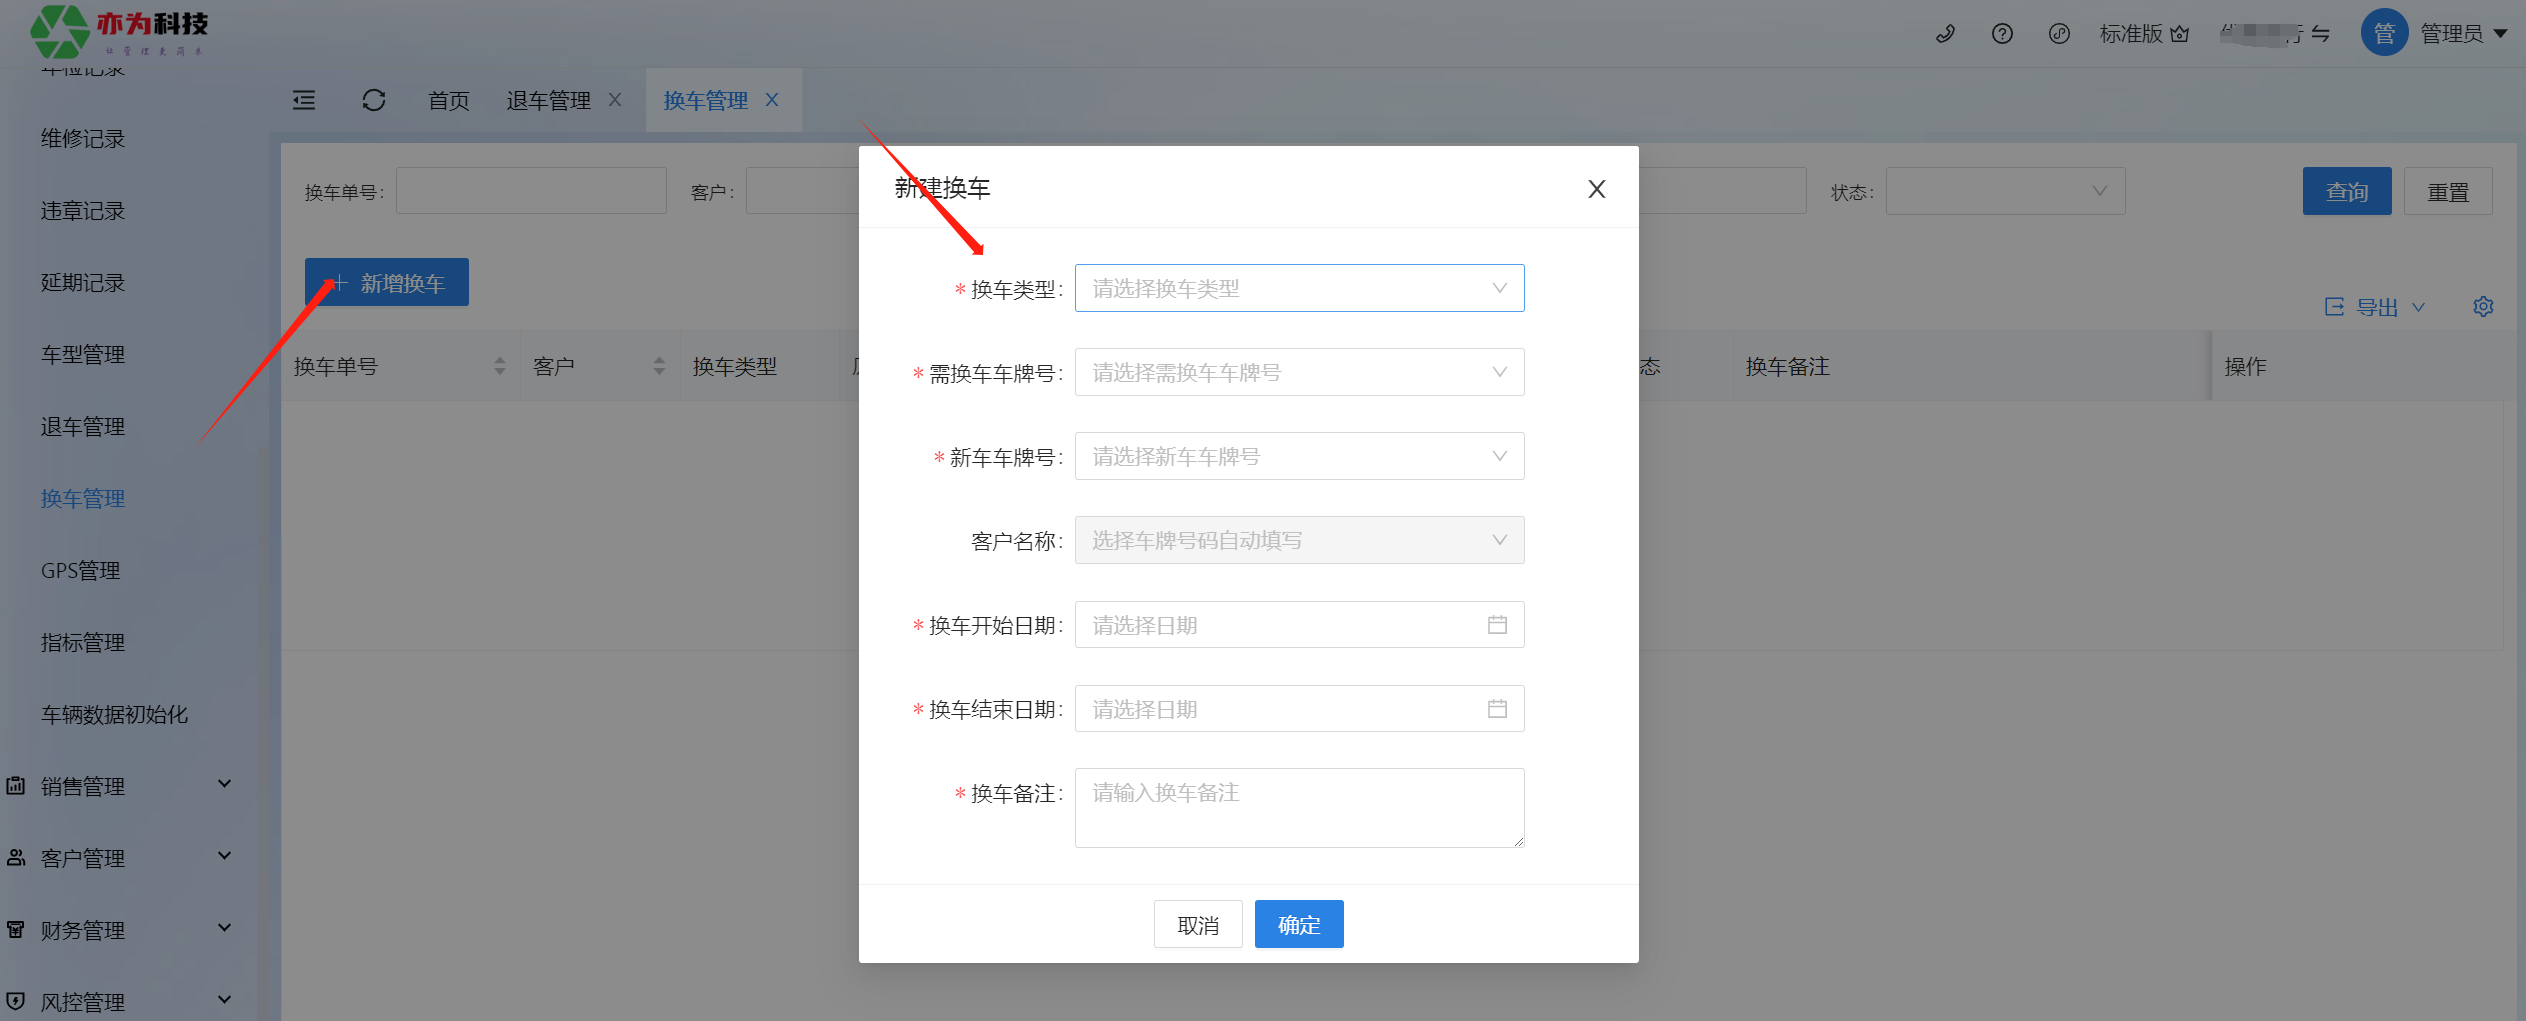Select GPS管理 in the sidebar
Image resolution: width=2526 pixels, height=1021 pixels.
(x=81, y=571)
